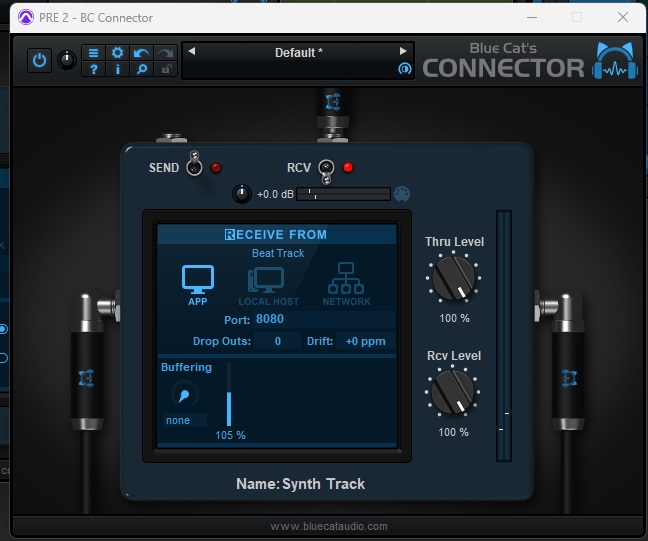Select the NETWORK connection mode

click(346, 284)
